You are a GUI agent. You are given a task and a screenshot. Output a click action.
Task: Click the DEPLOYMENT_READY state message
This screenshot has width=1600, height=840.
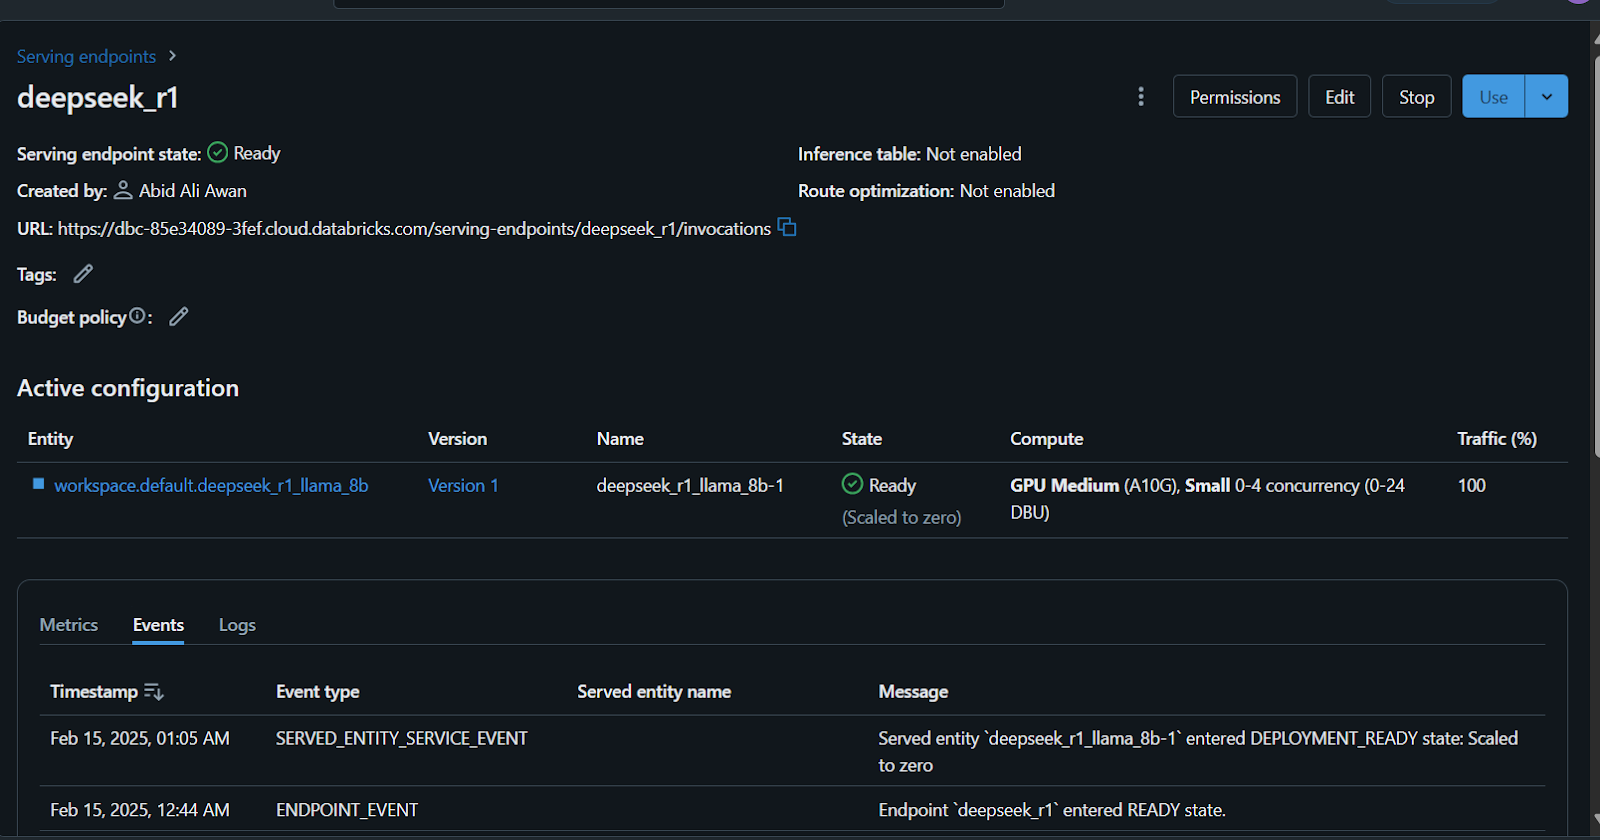[x=1198, y=751]
